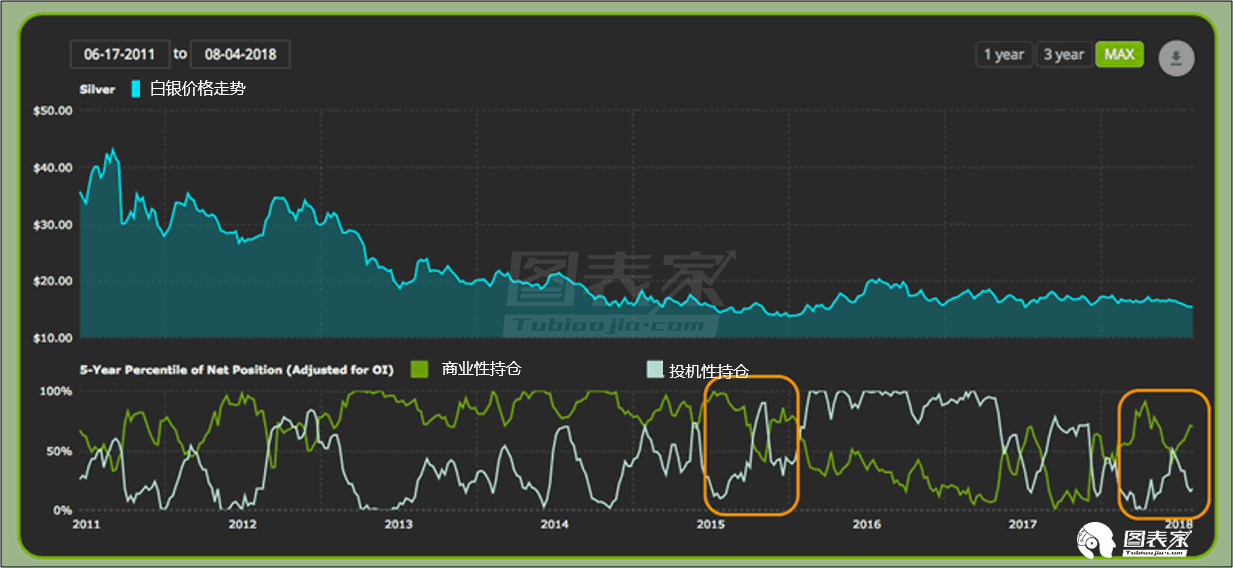Click the 2018 year axis label

pos(1178,524)
